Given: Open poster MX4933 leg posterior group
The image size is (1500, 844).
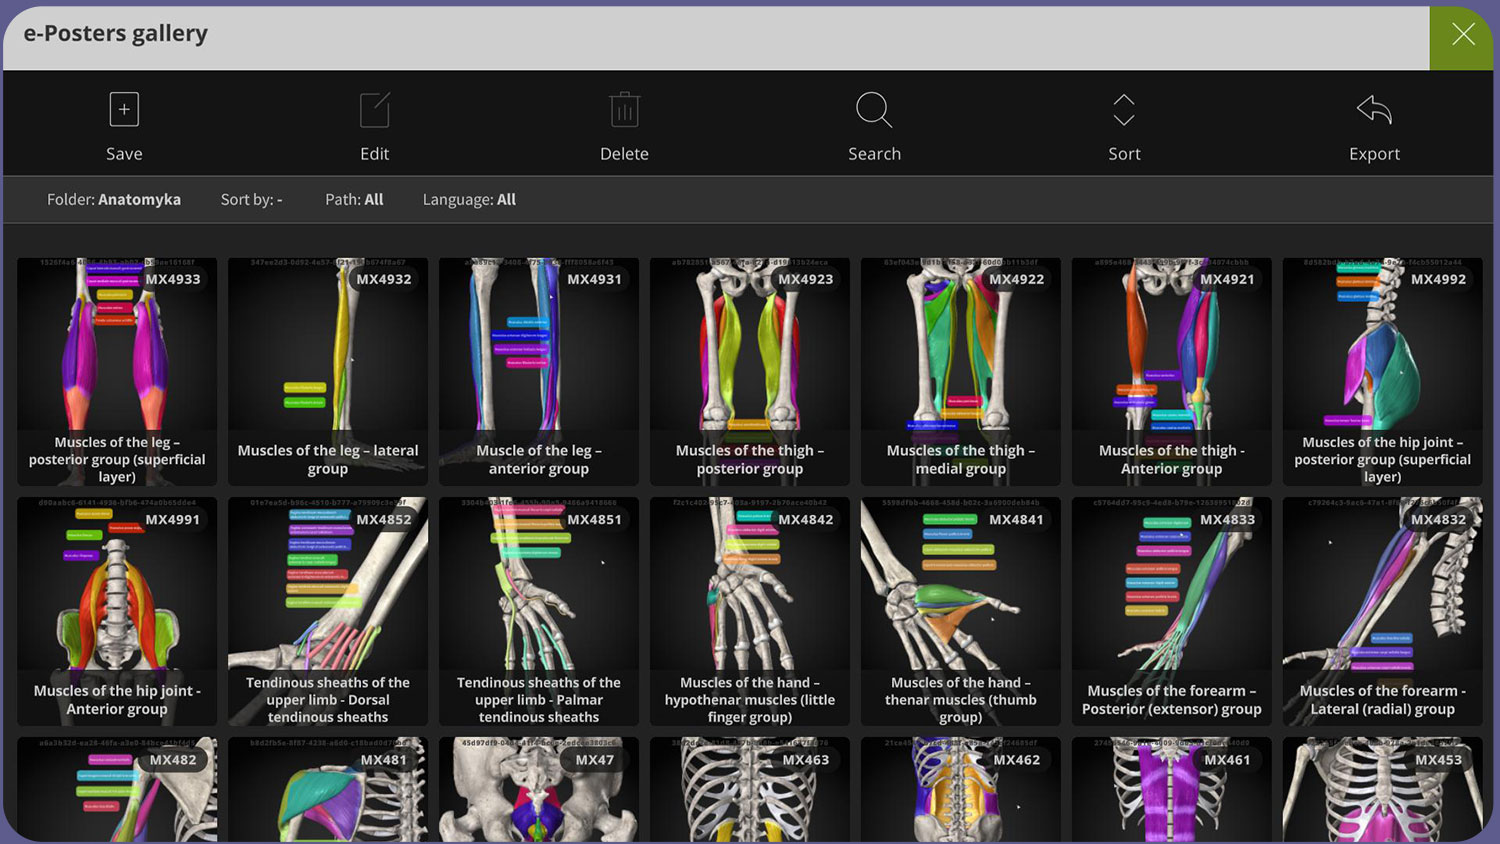Looking at the screenshot, I should [x=117, y=372].
